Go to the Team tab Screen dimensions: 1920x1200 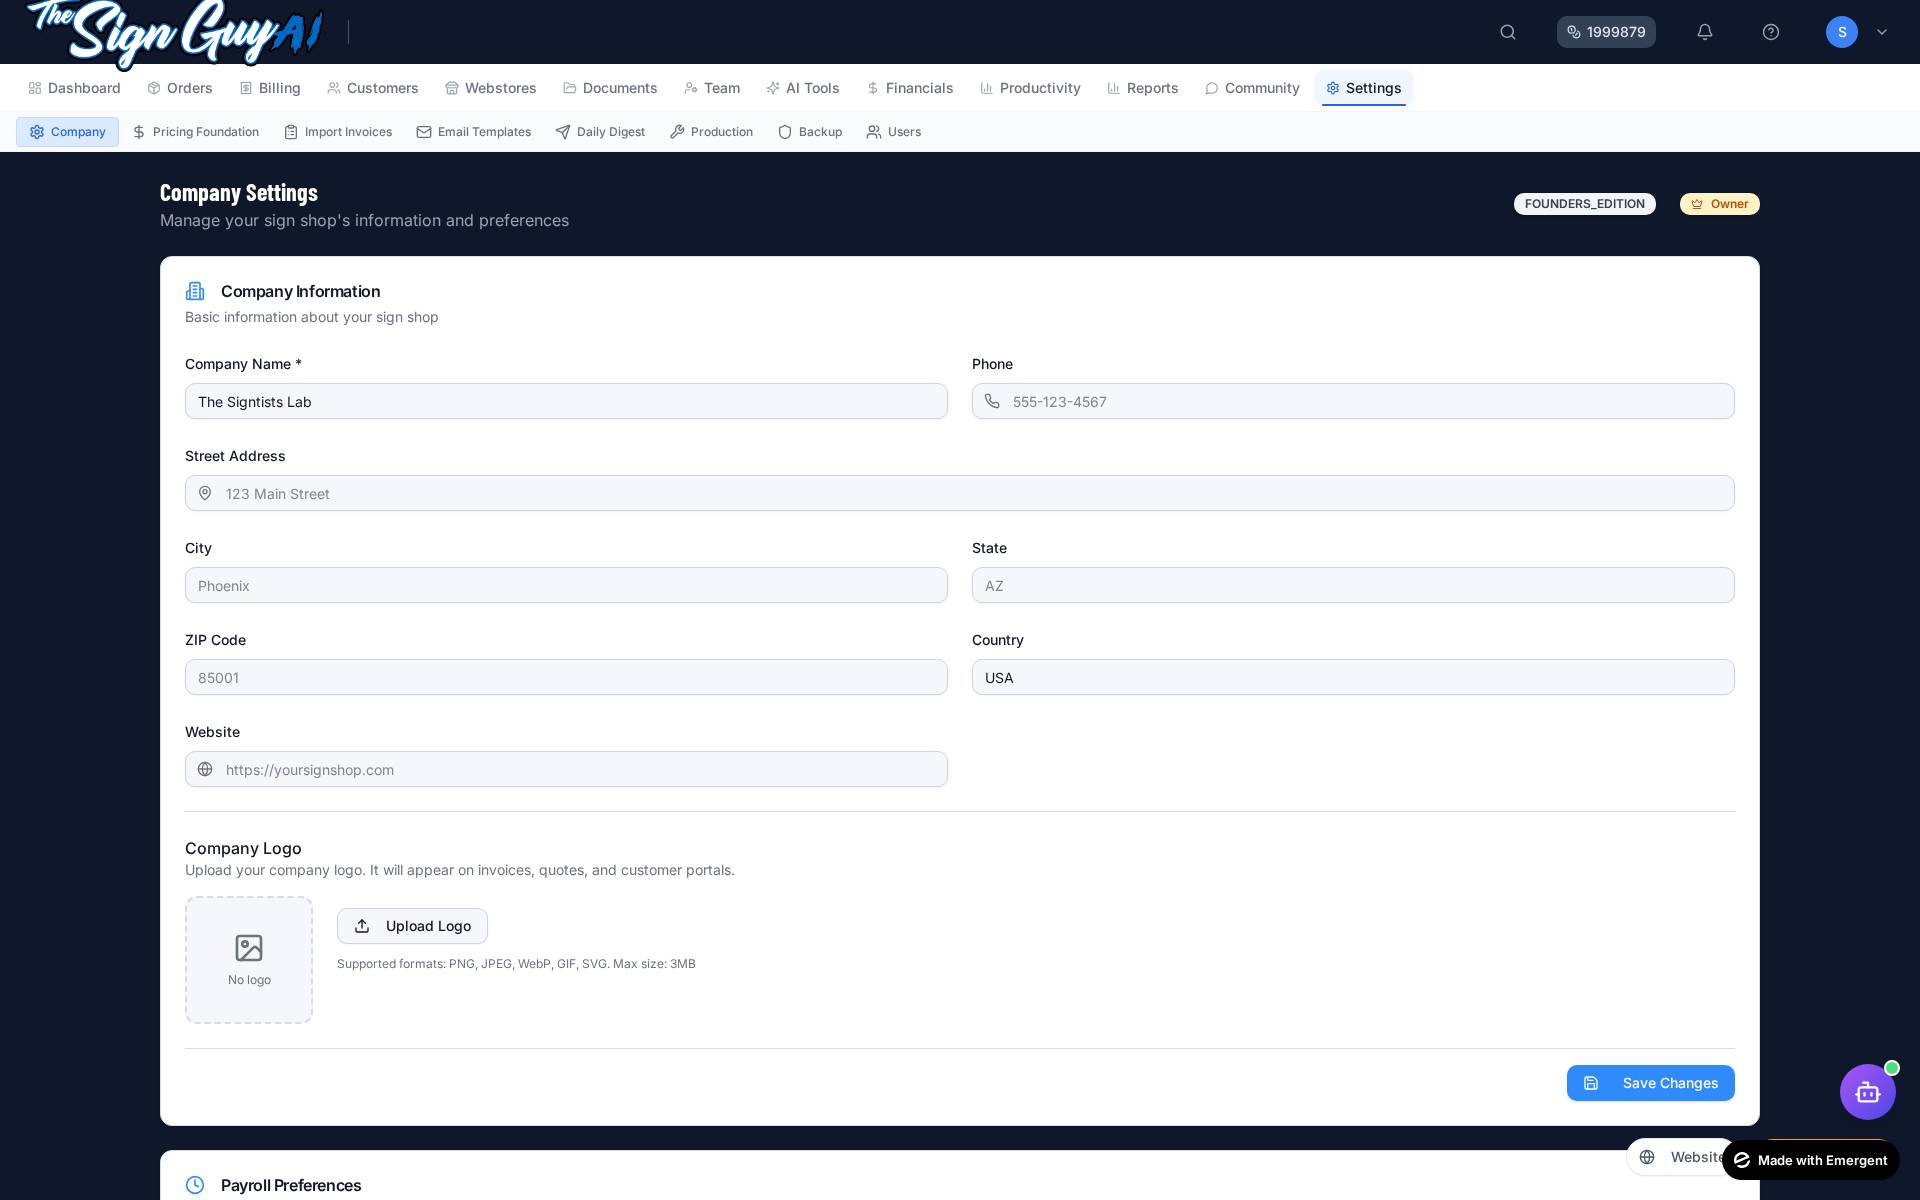click(712, 88)
